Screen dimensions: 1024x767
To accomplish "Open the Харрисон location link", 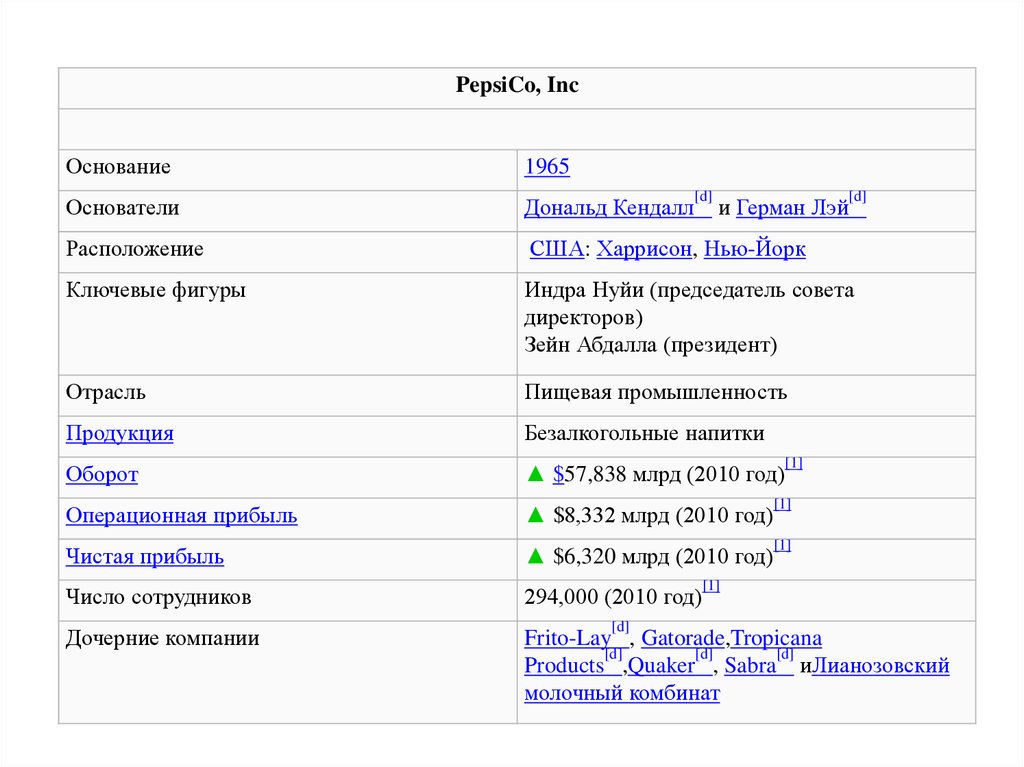I will tap(644, 250).
